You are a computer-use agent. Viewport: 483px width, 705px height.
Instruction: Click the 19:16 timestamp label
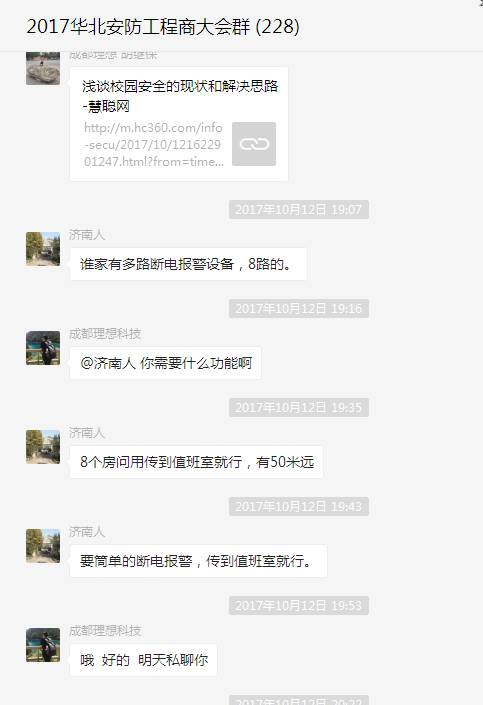click(x=299, y=308)
